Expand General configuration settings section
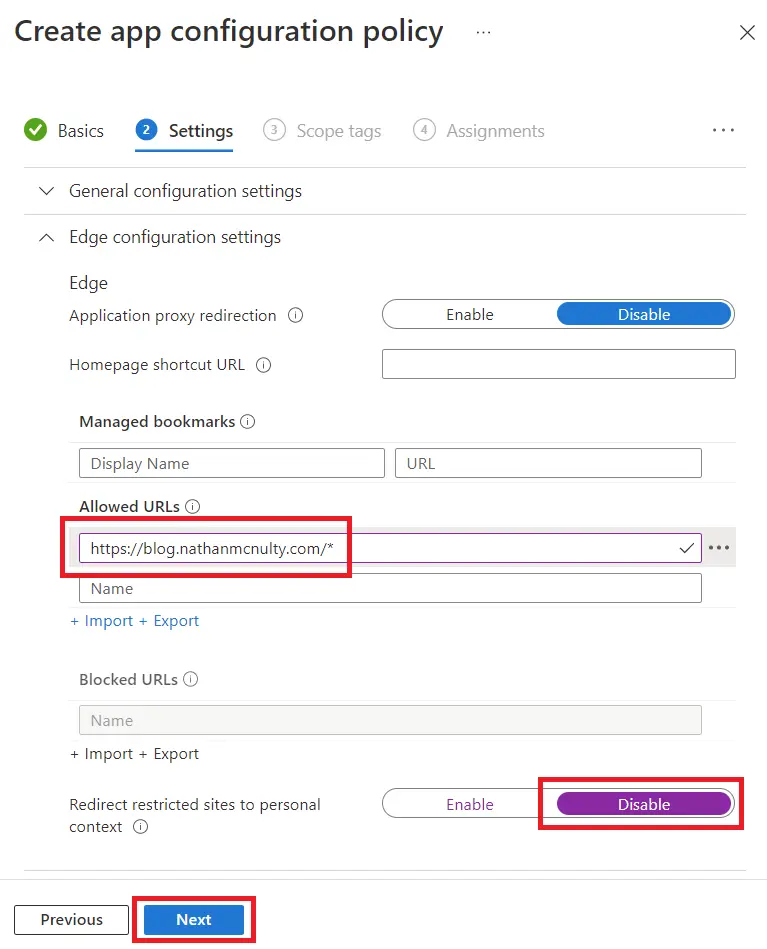This screenshot has width=767, height=949. (x=185, y=191)
